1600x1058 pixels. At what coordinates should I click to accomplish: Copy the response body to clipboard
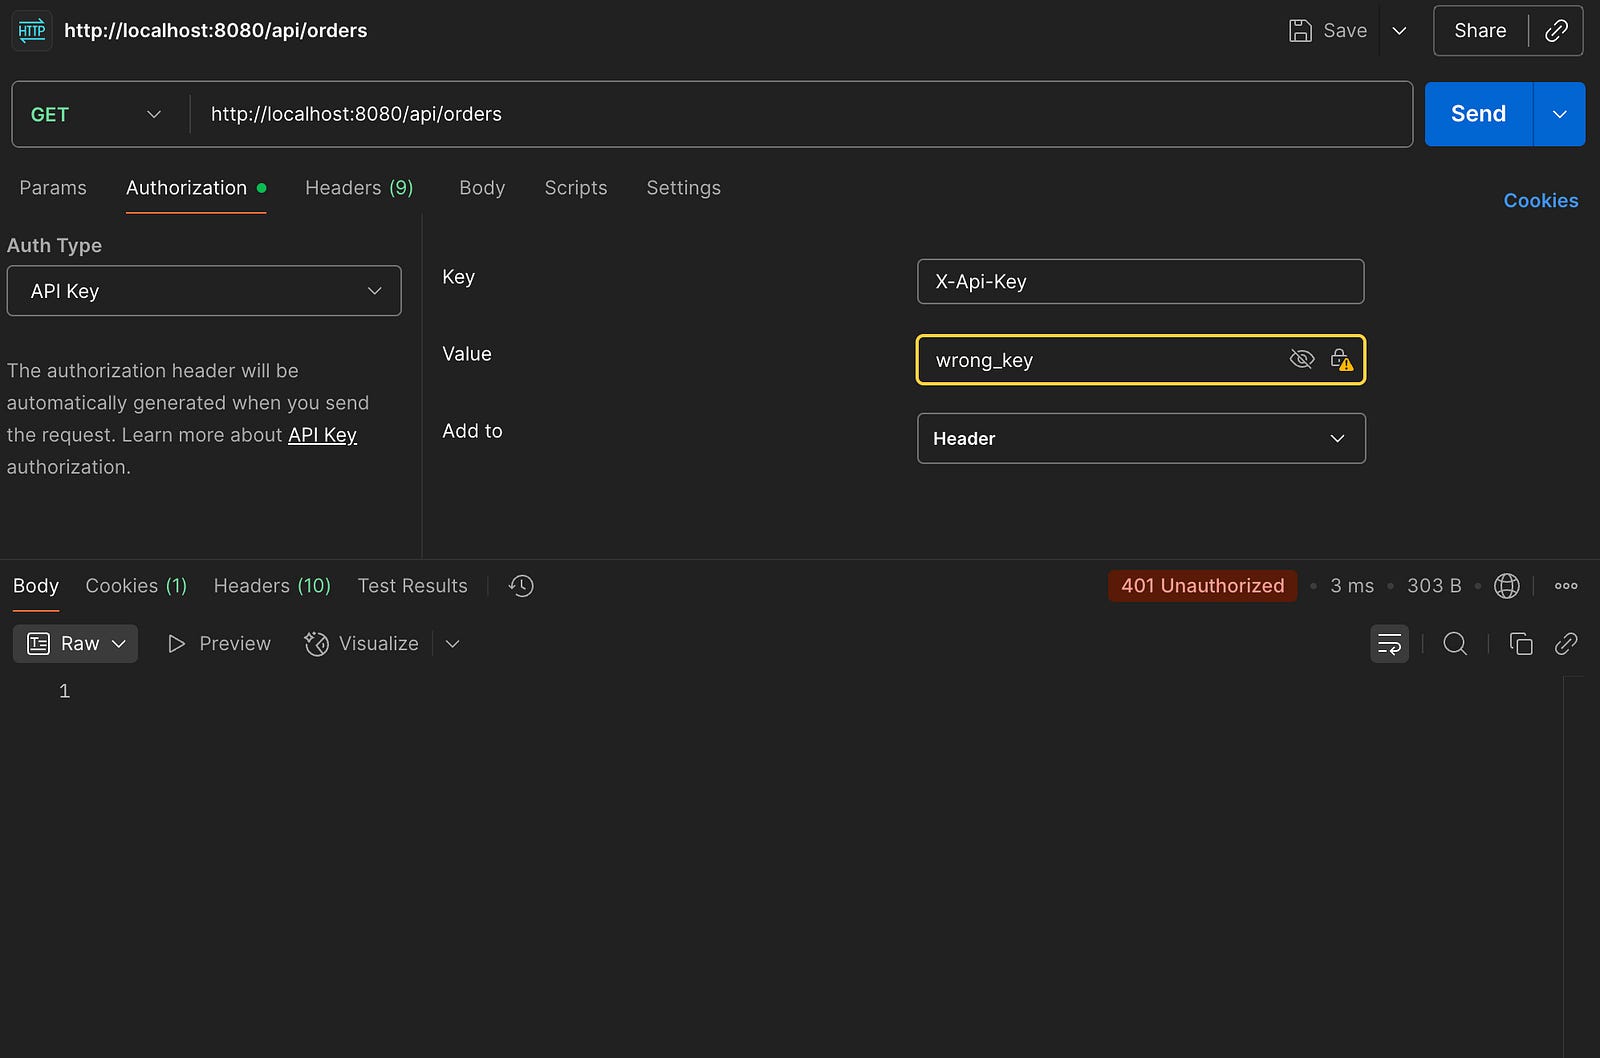1521,644
